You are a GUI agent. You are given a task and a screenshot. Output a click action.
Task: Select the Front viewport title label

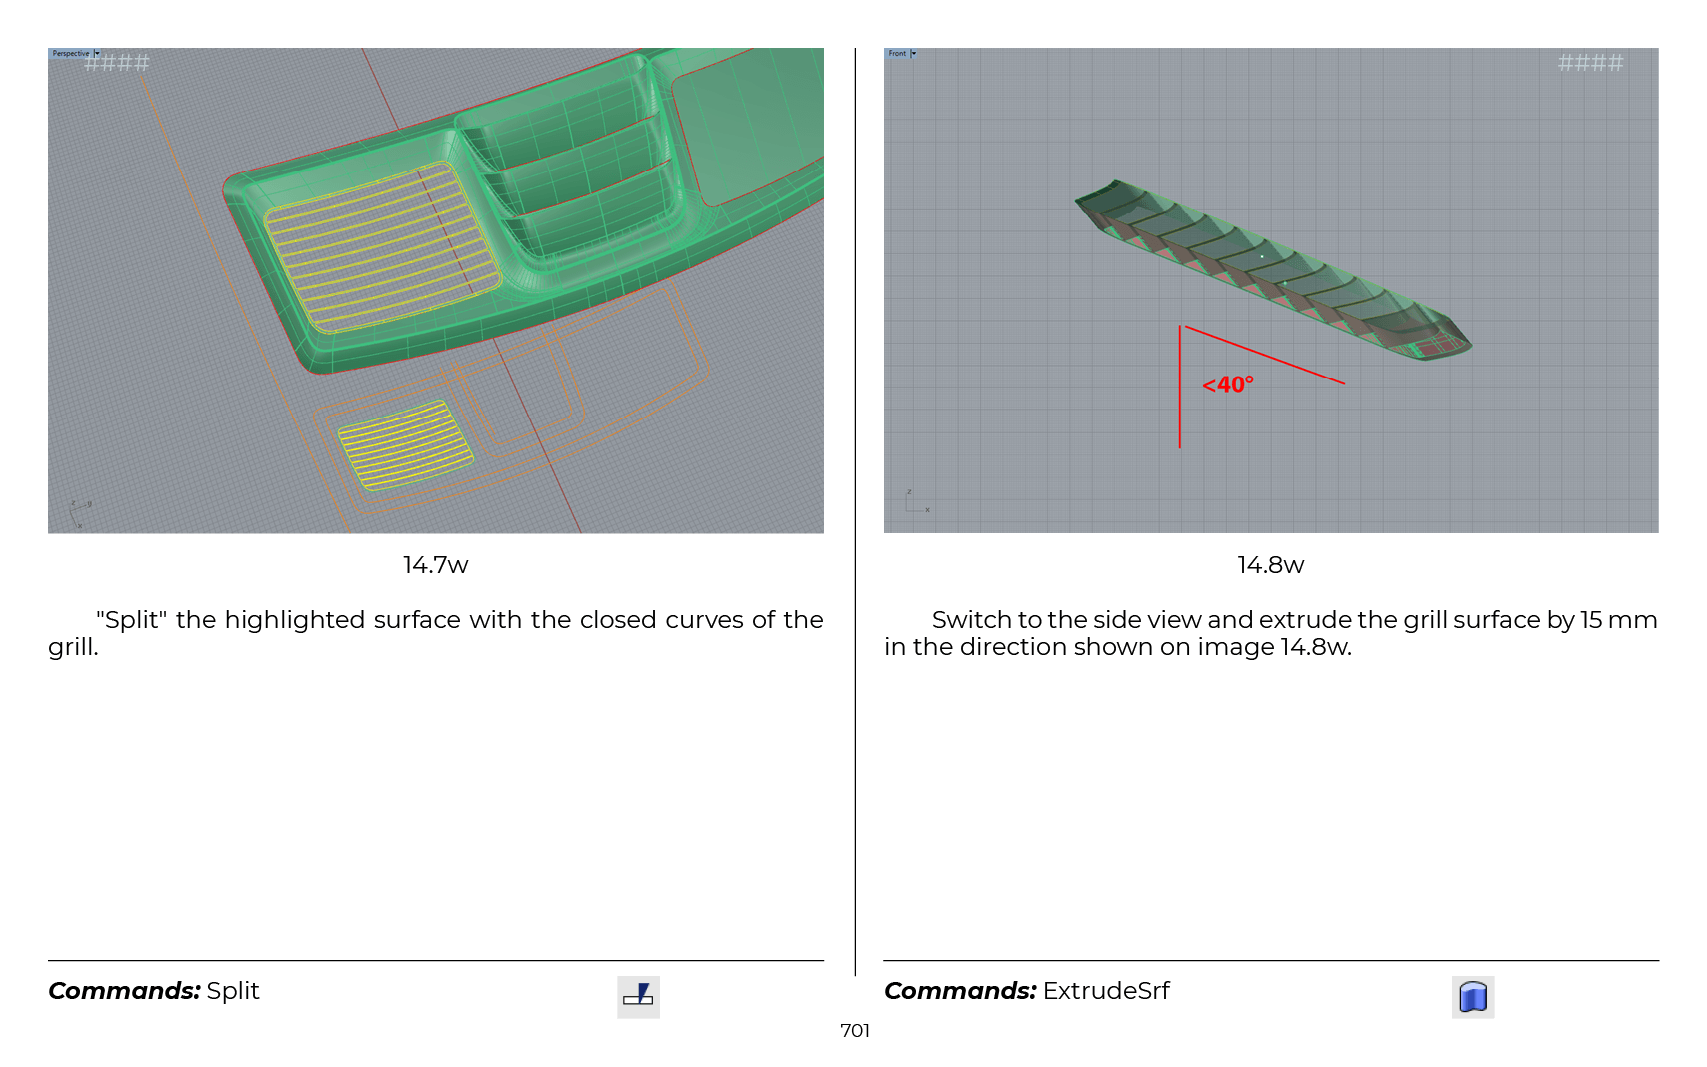click(x=897, y=54)
